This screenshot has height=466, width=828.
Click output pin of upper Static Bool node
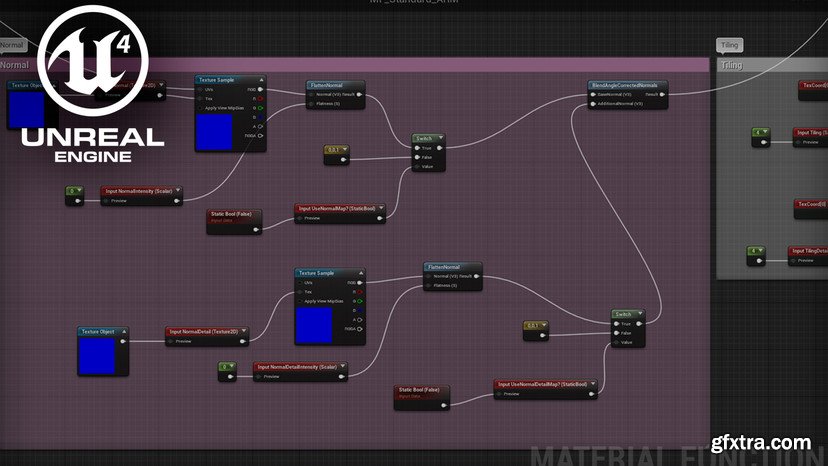tap(257, 229)
